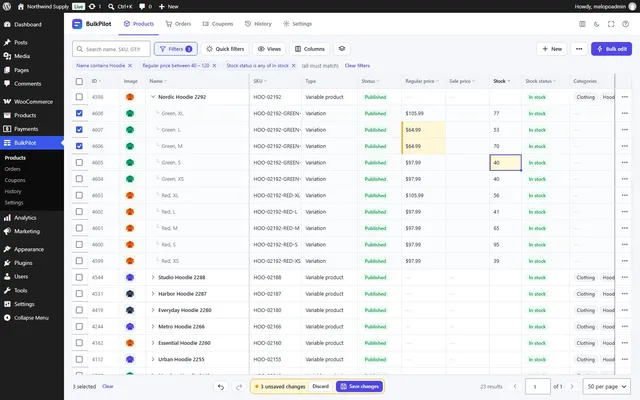This screenshot has width=640, height=400.
Task: Uncheck the Green, XL row checkbox
Action: pos(79,113)
